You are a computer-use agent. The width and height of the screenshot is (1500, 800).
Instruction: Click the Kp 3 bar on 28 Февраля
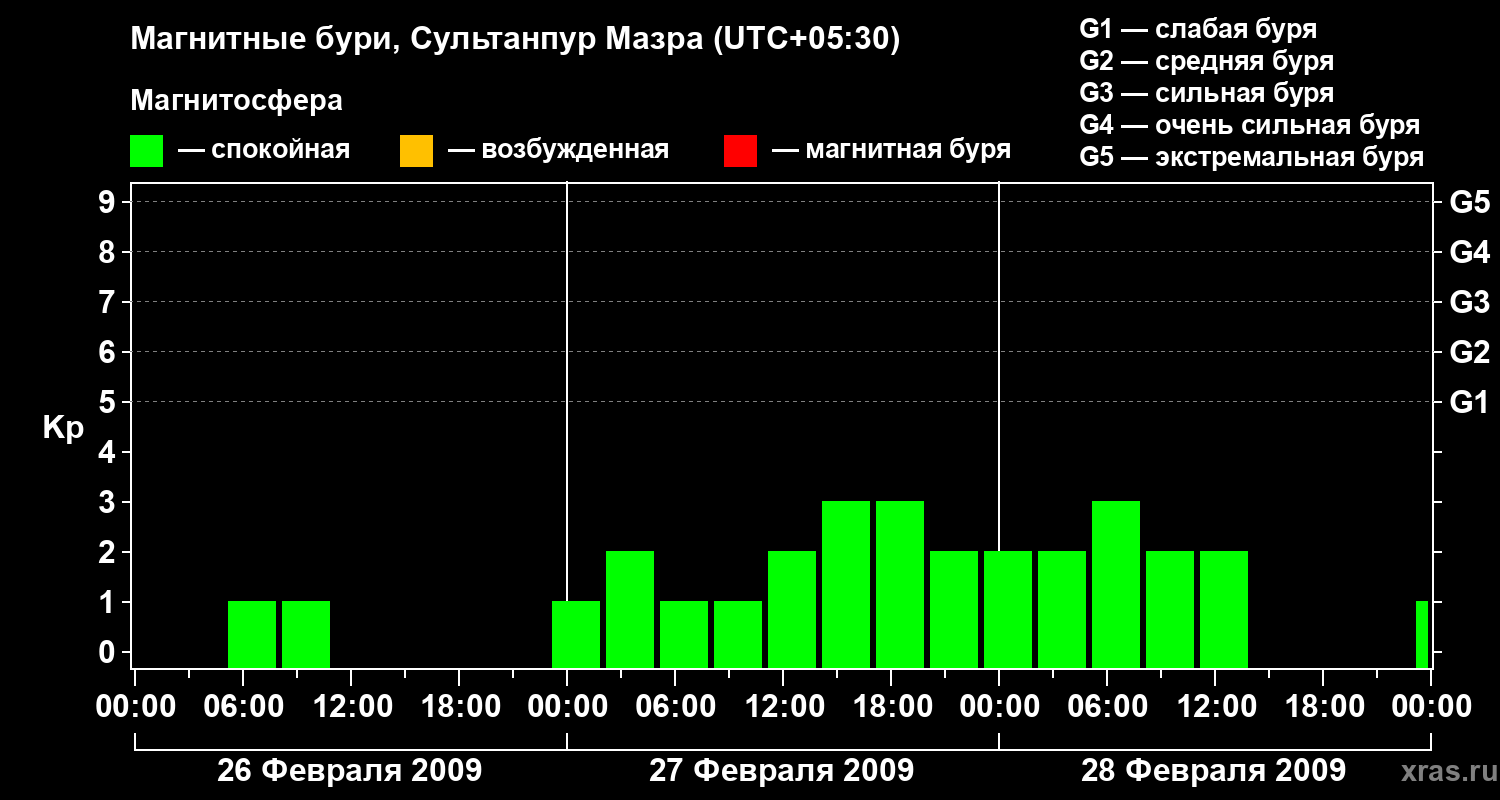pos(1116,584)
